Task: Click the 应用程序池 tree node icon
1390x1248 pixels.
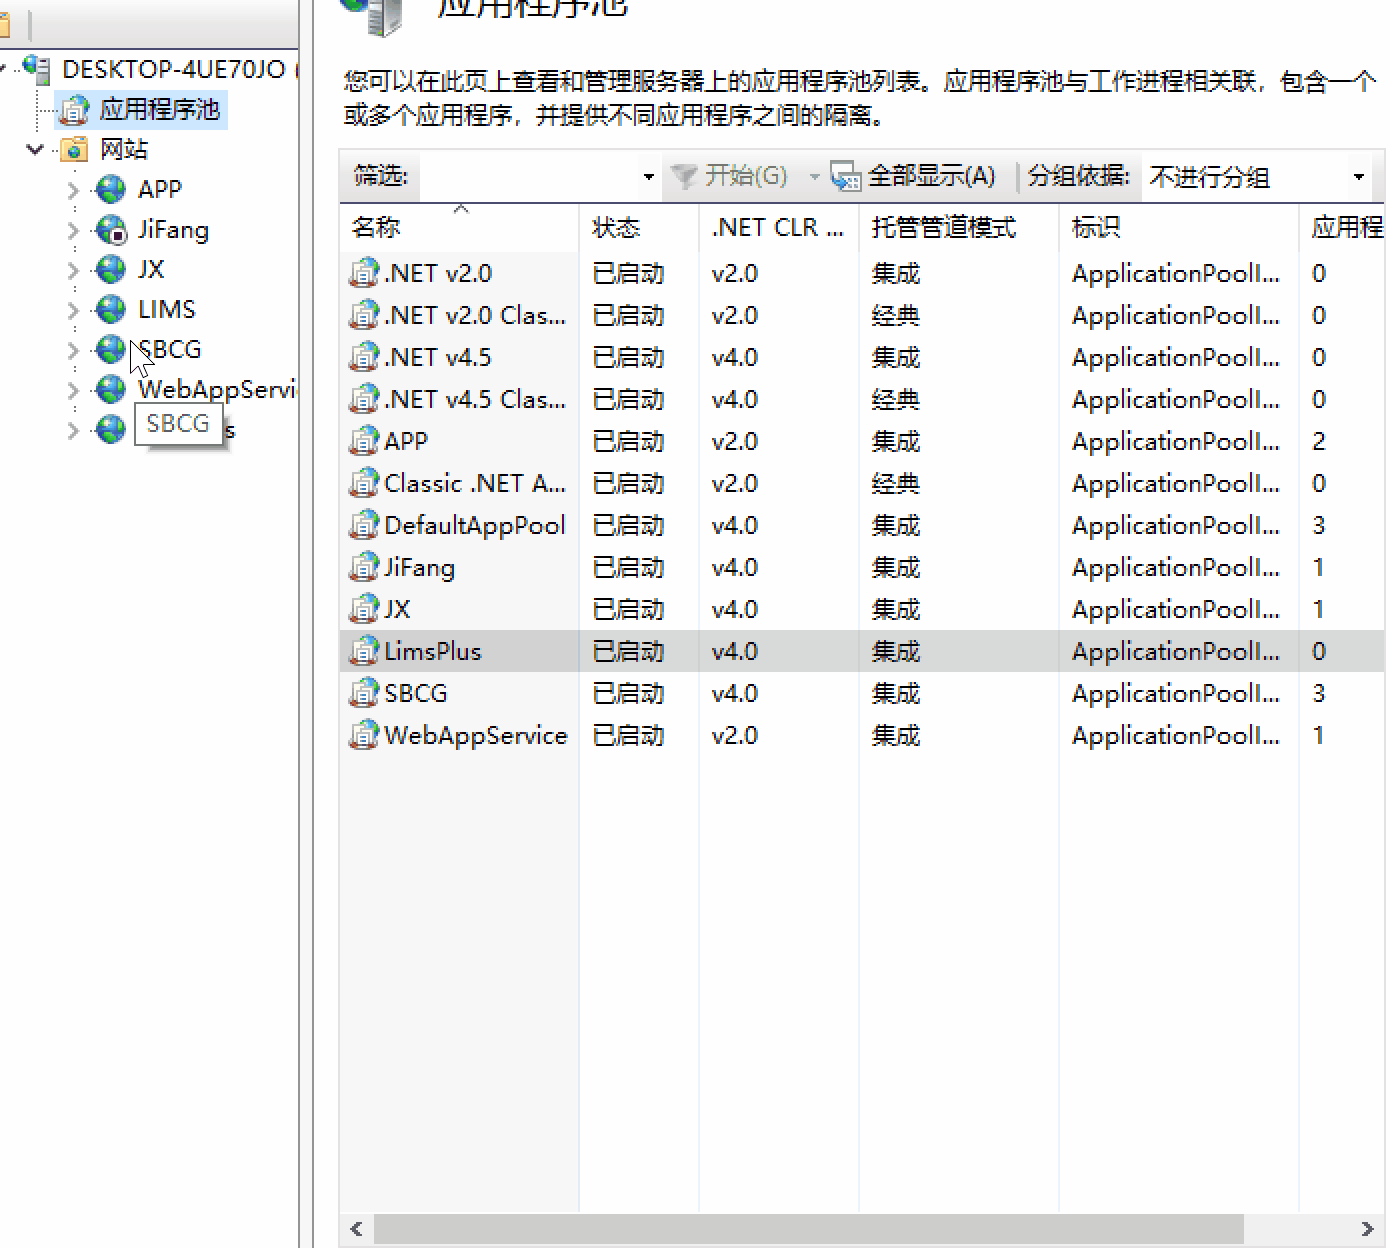Action: tap(74, 110)
